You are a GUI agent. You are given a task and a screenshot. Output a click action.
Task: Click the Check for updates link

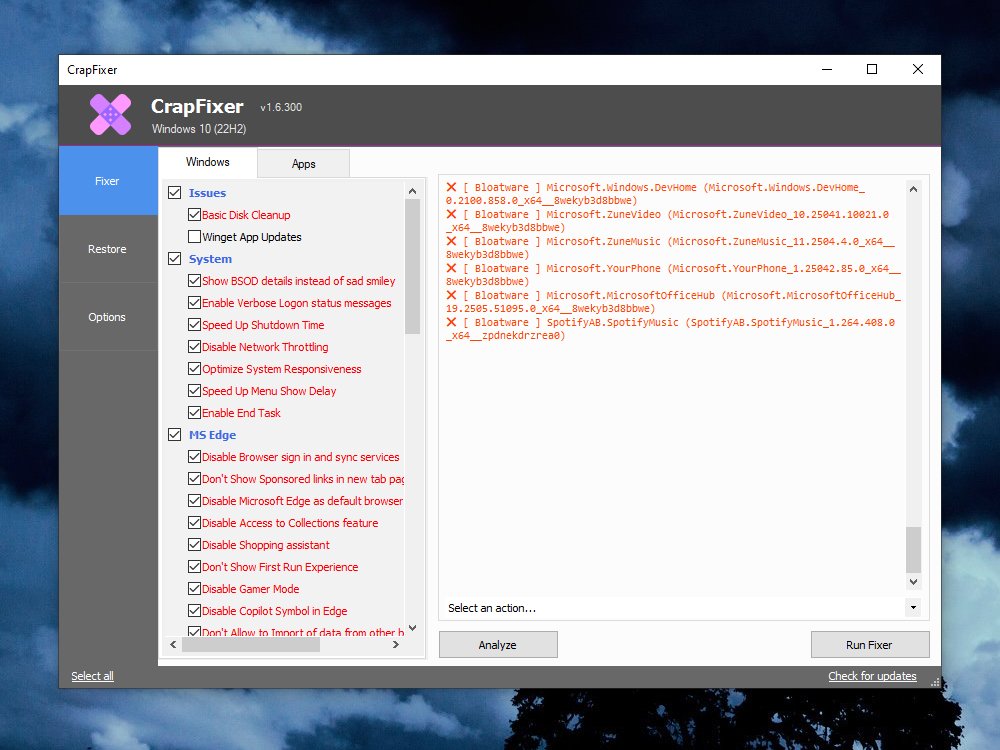(x=872, y=676)
